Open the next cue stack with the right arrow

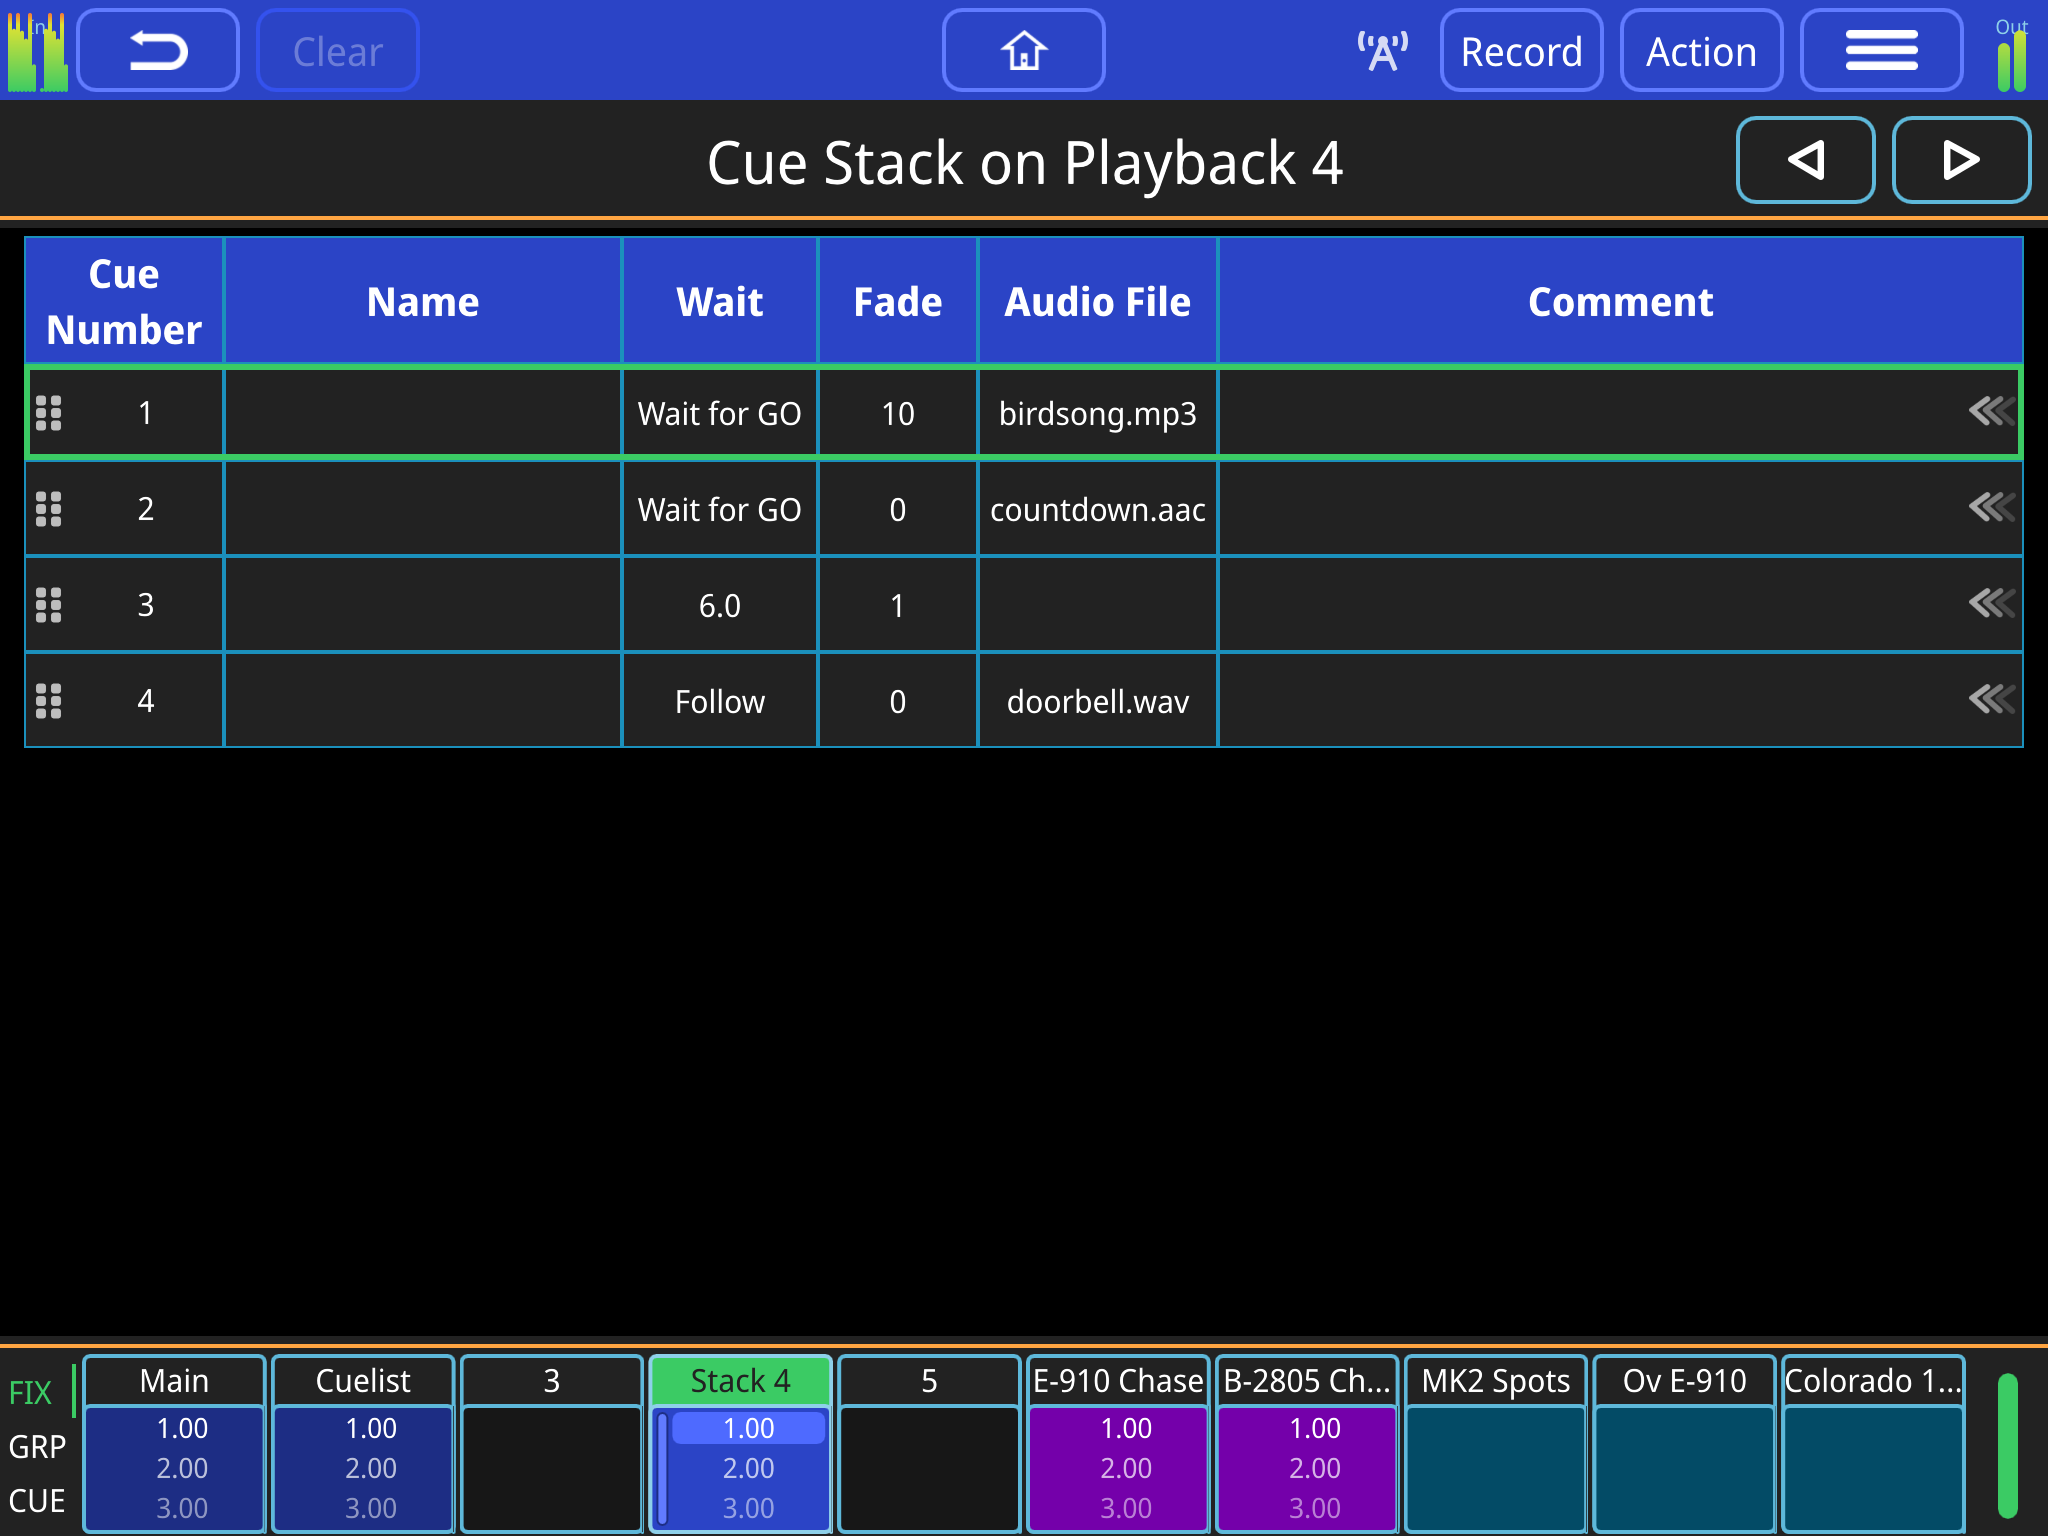1961,160
